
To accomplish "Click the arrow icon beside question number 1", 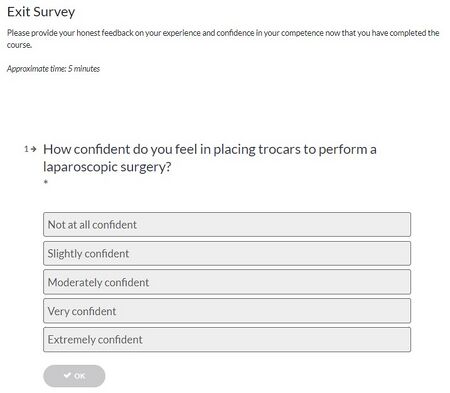I will 33,149.
